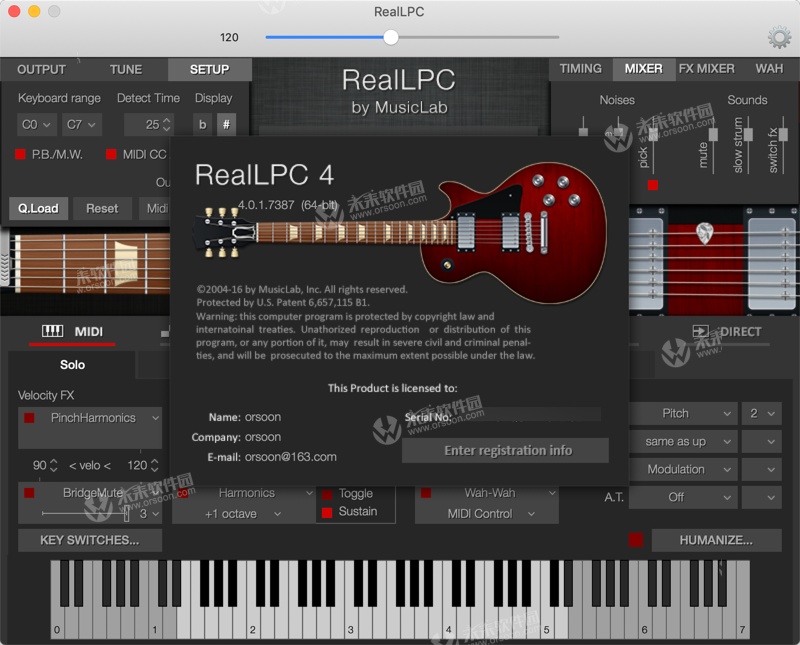The image size is (800, 645).
Task: Click the version 4.0.1.7387 text
Action: coord(266,205)
